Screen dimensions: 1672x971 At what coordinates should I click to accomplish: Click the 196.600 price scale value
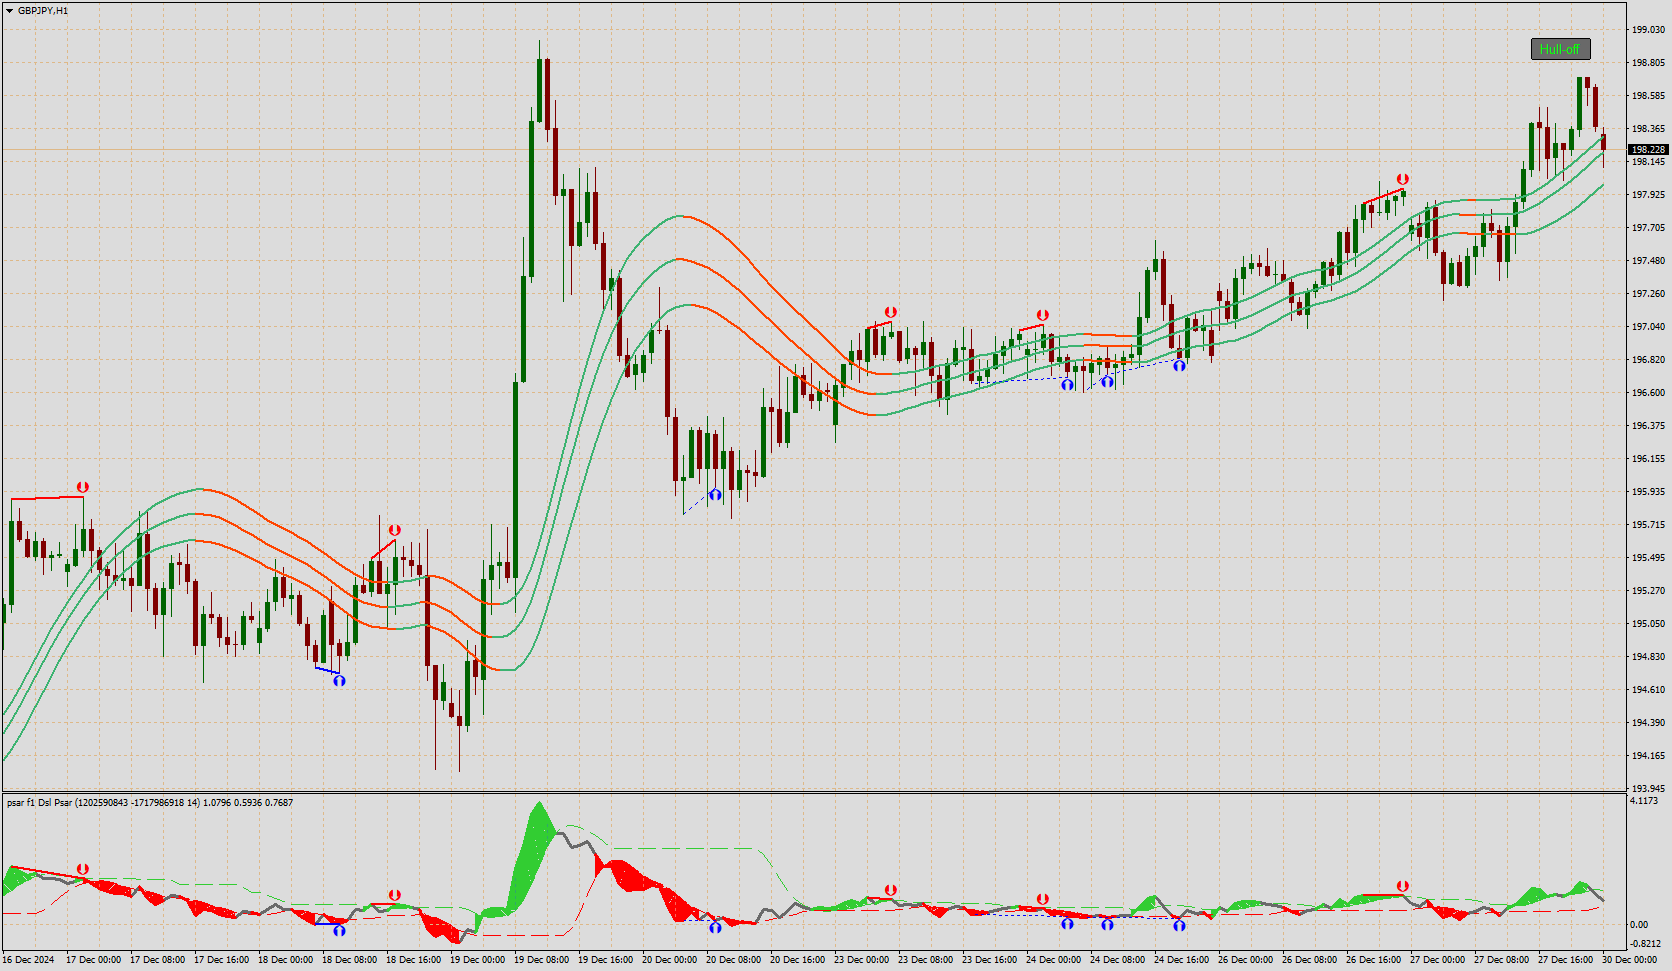coord(1648,393)
